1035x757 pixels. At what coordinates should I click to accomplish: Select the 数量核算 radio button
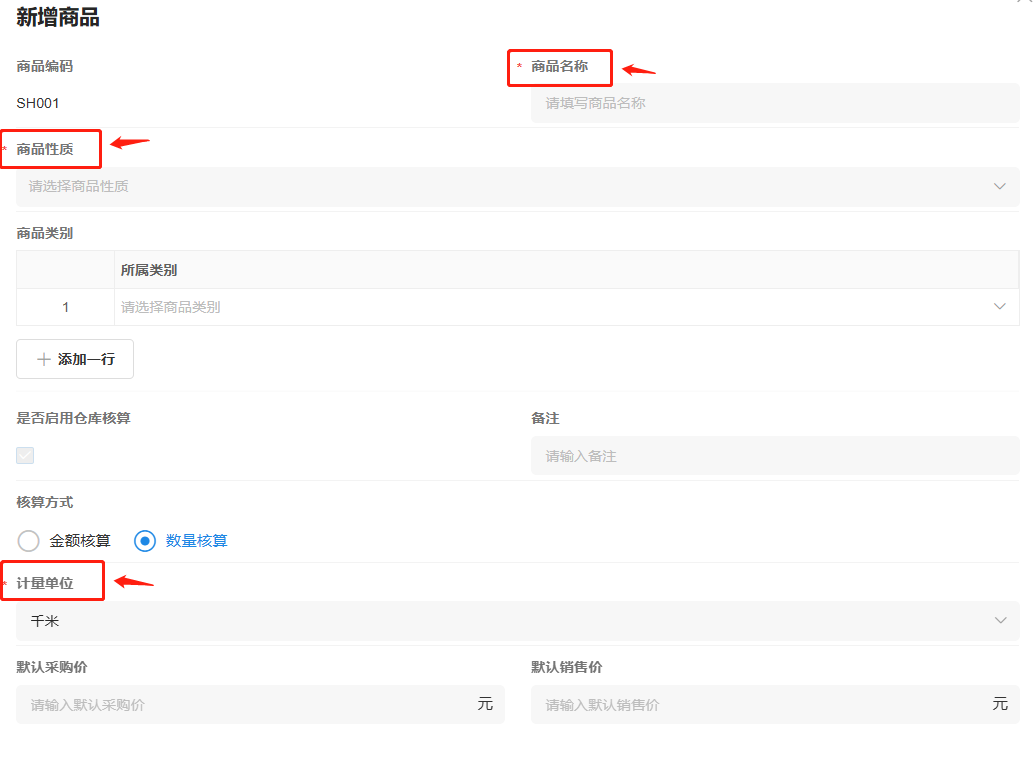(x=145, y=541)
